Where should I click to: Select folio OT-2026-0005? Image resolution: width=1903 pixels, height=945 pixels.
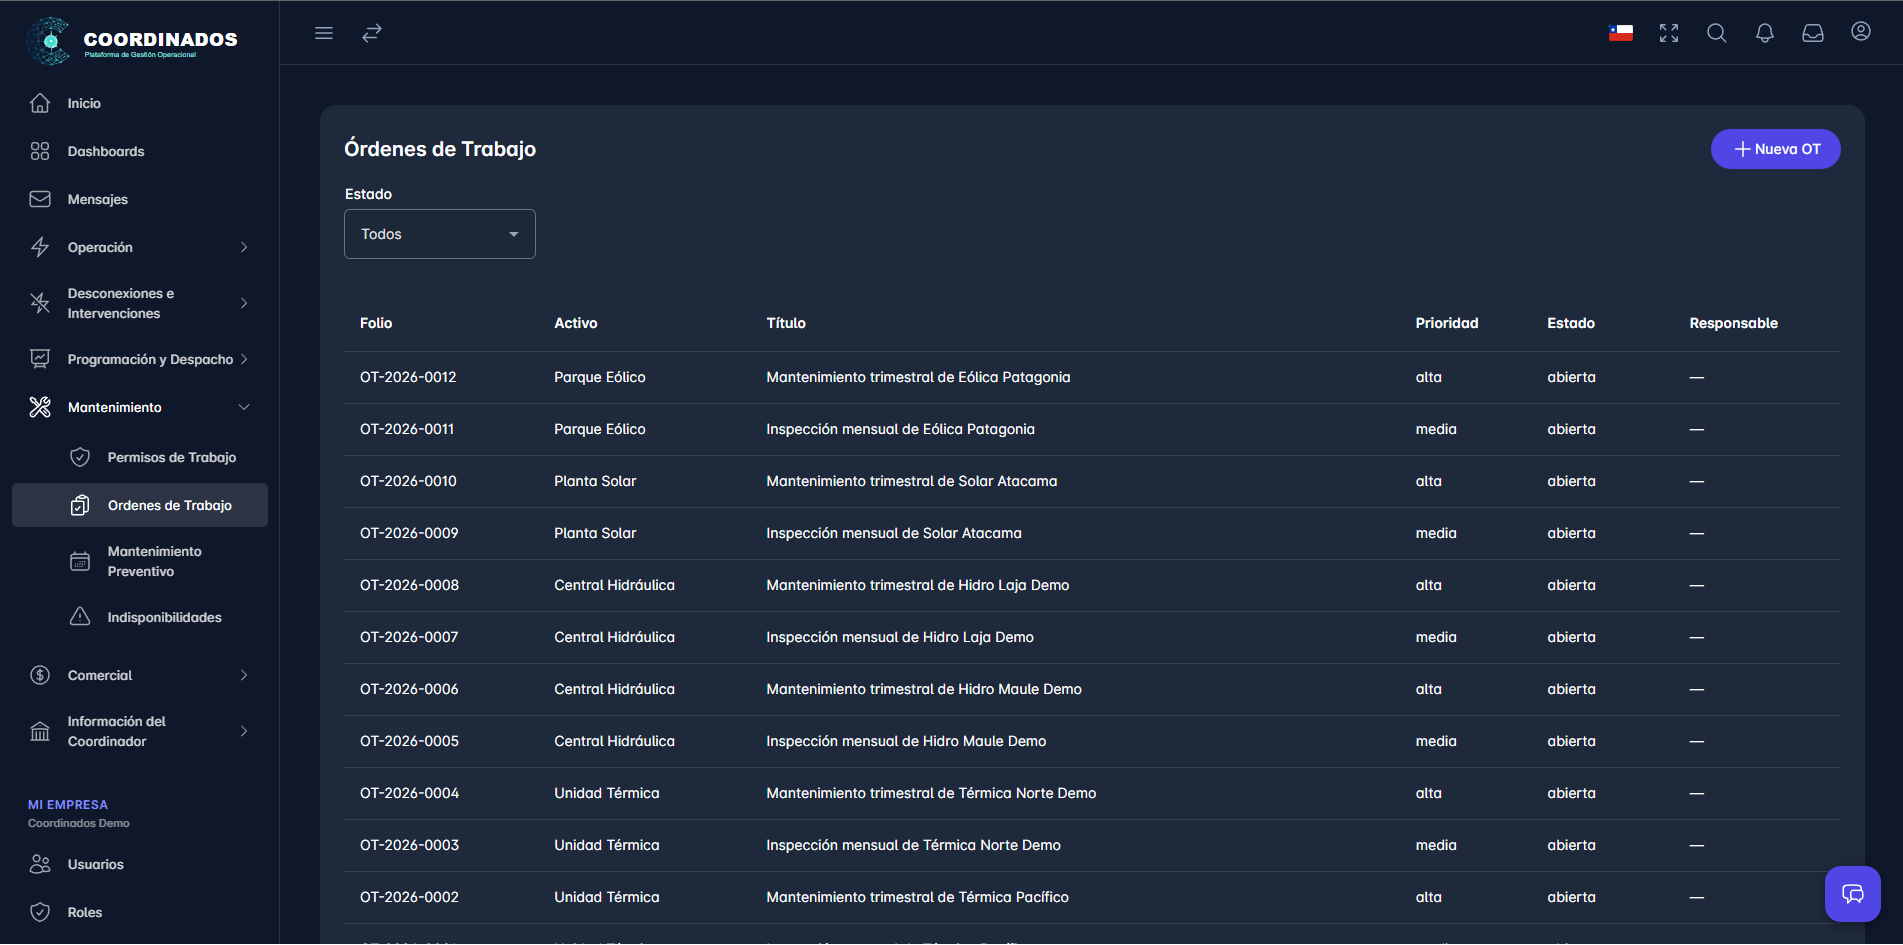click(409, 741)
